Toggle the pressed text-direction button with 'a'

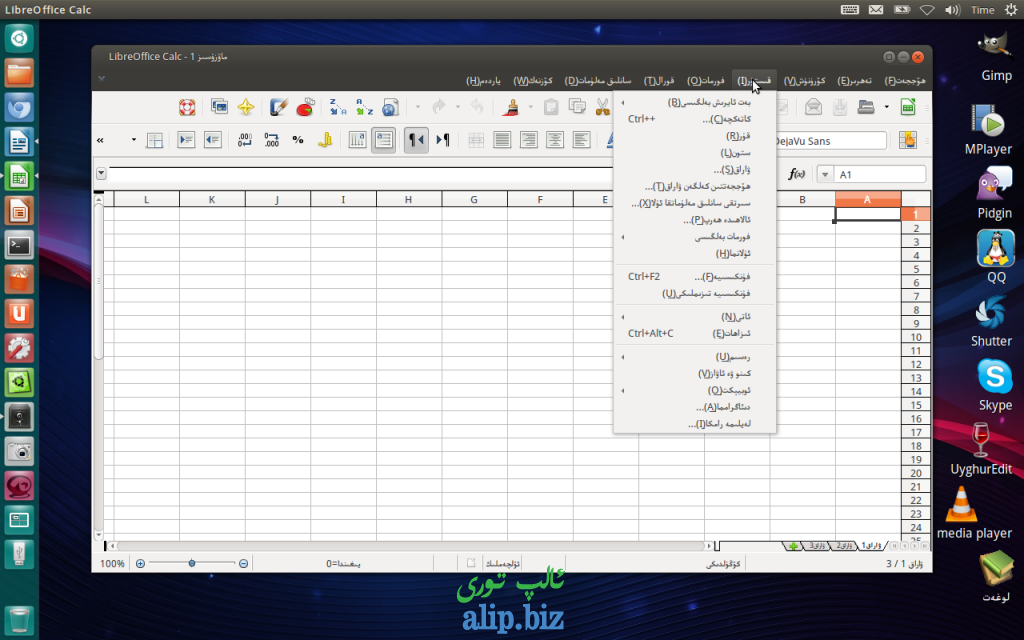(383, 140)
